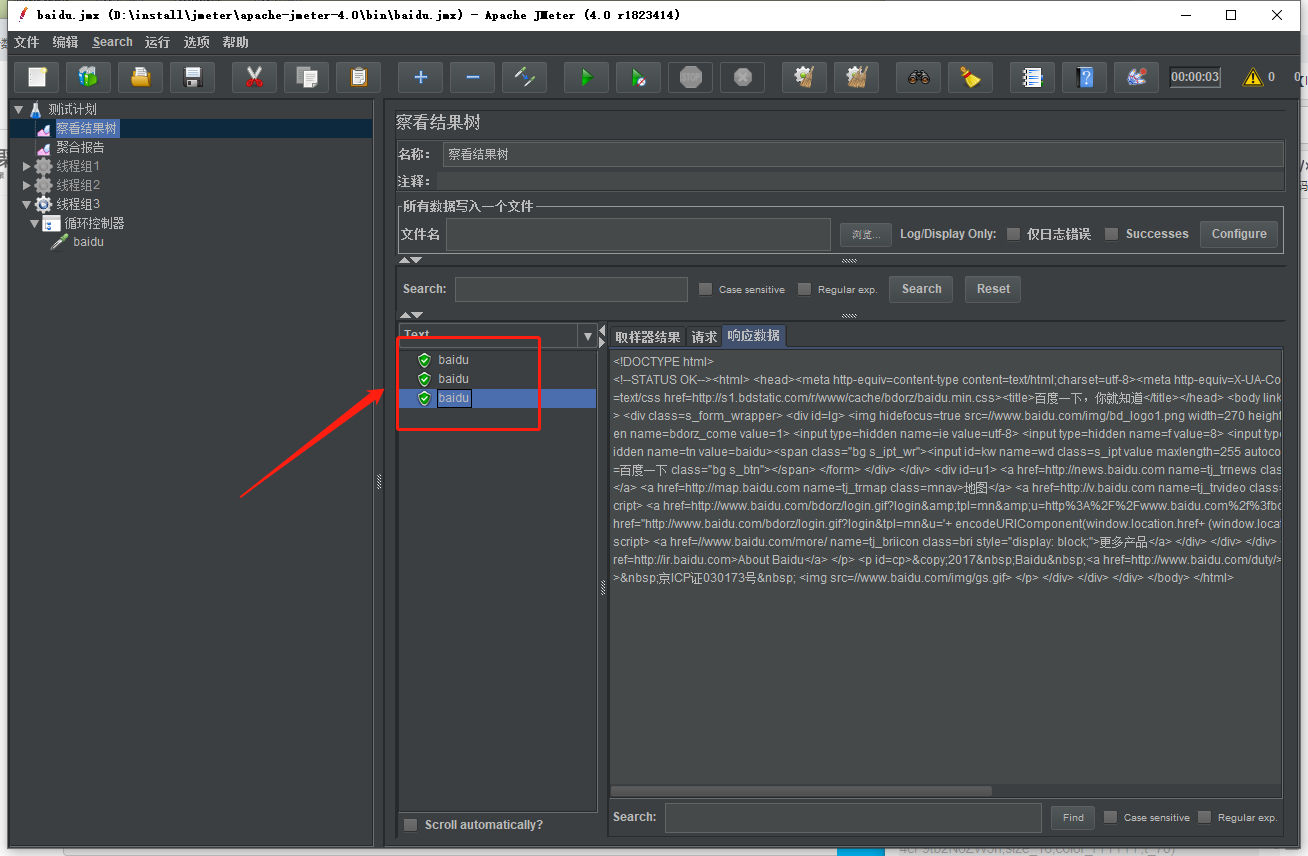The width and height of the screenshot is (1308, 856).
Task: Click the Clear broom icon
Action: (x=804, y=77)
